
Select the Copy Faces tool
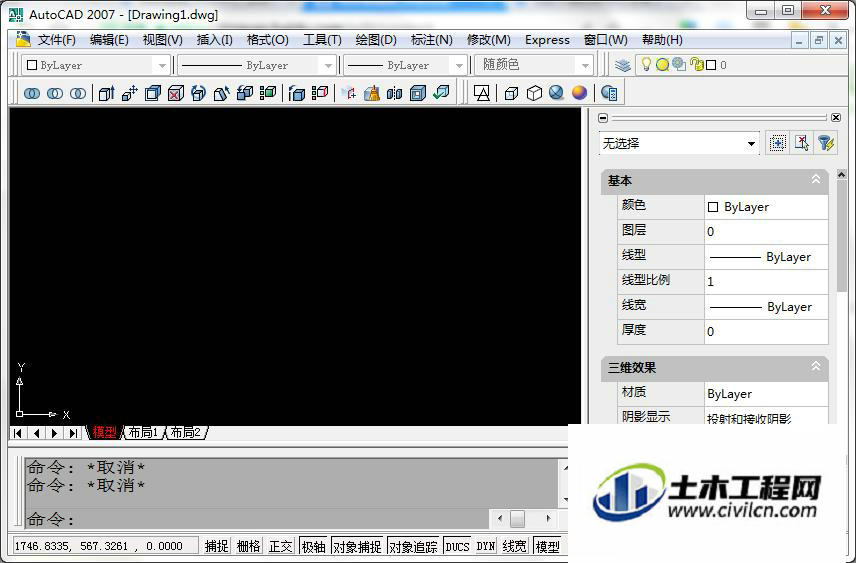[245, 93]
